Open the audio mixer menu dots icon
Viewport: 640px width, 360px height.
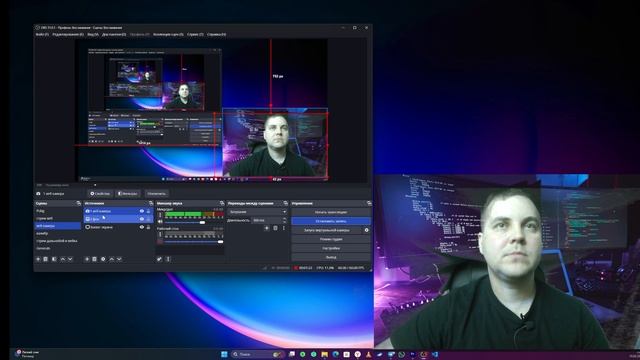point(168,259)
